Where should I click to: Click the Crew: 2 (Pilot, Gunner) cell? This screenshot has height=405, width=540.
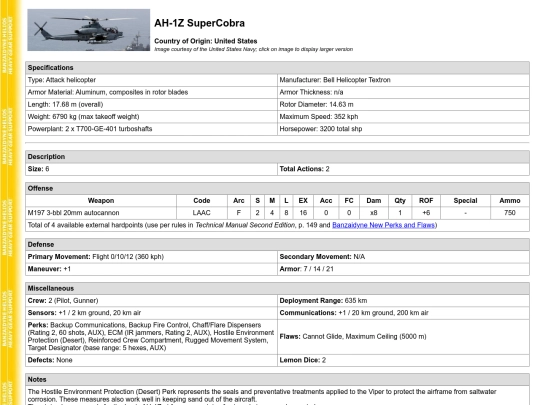coord(151,301)
